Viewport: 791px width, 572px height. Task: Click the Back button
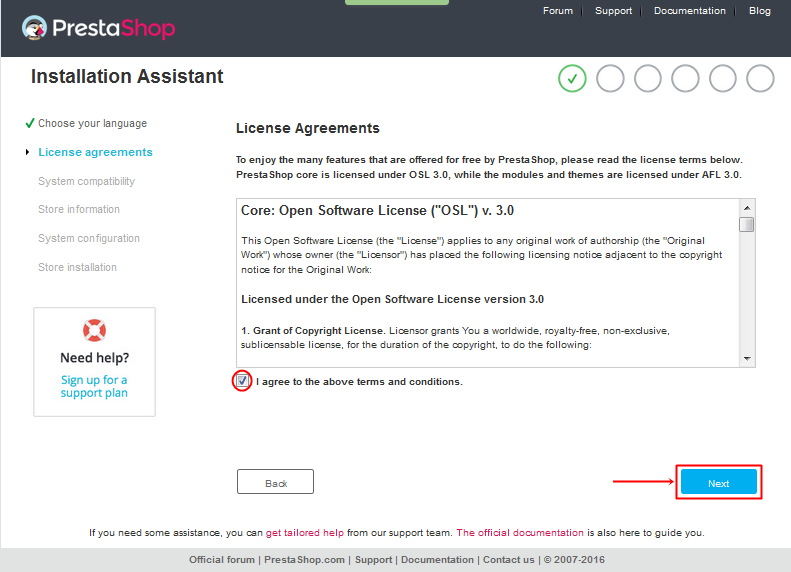[275, 482]
